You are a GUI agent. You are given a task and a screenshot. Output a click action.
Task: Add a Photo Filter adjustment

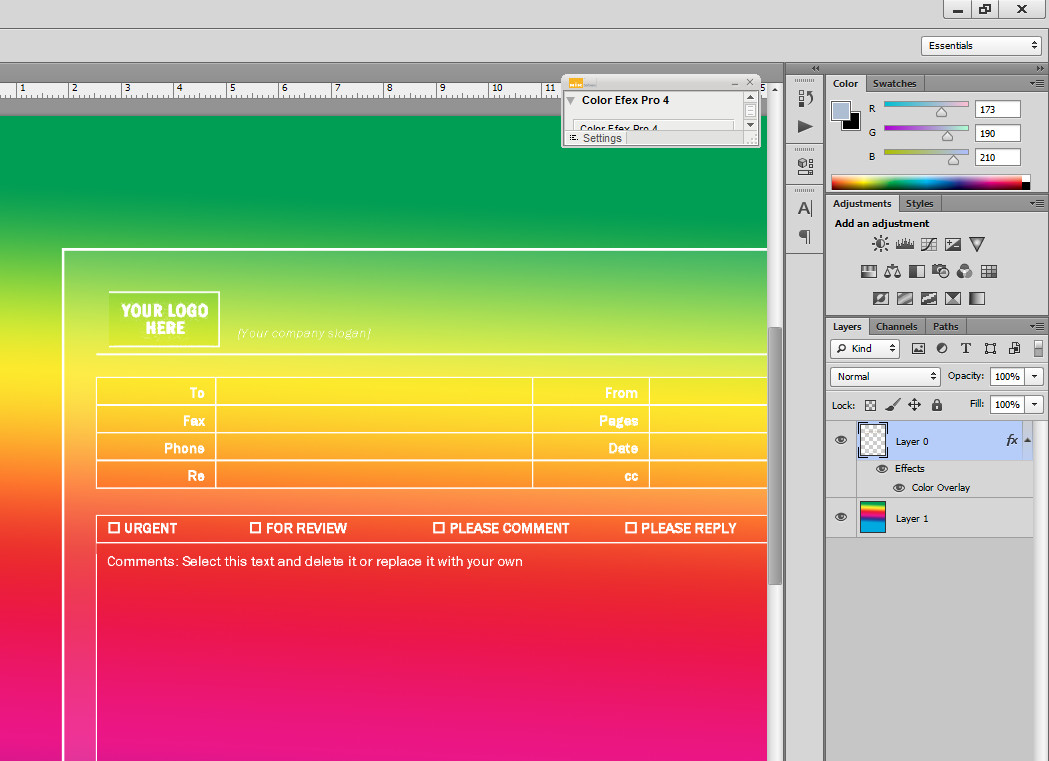click(x=941, y=271)
